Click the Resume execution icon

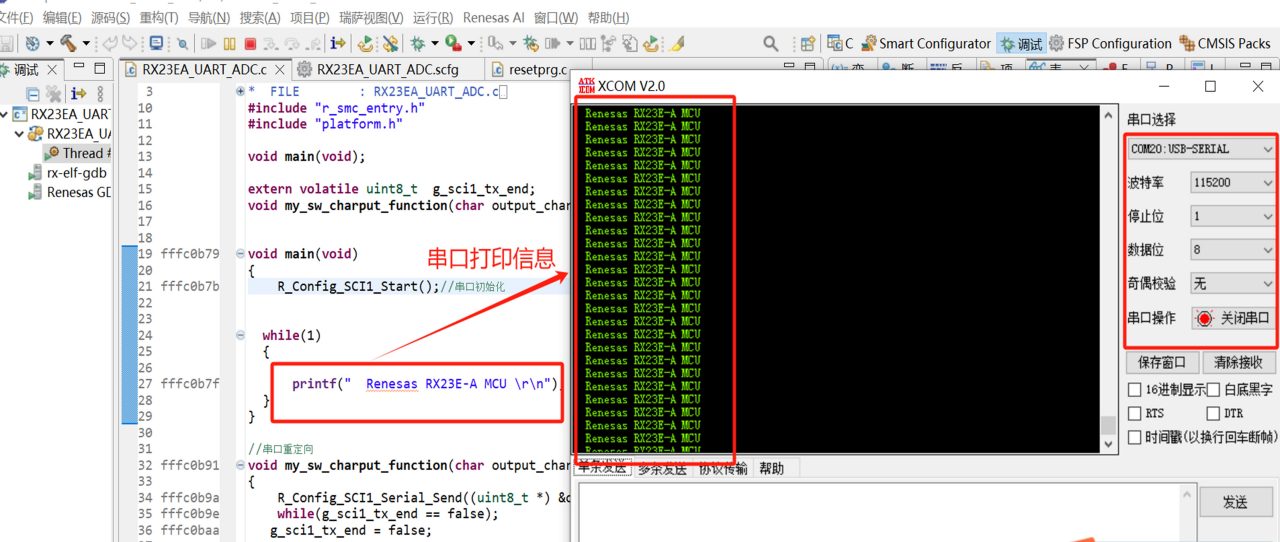209,43
